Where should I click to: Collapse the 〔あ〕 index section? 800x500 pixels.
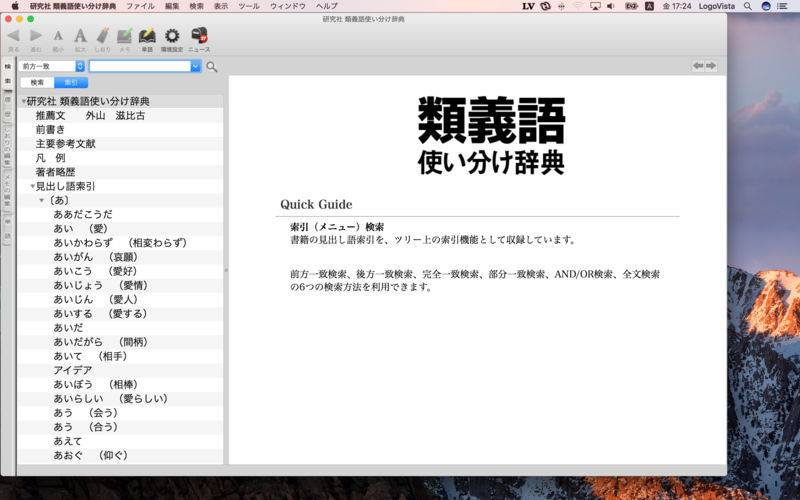click(x=42, y=201)
